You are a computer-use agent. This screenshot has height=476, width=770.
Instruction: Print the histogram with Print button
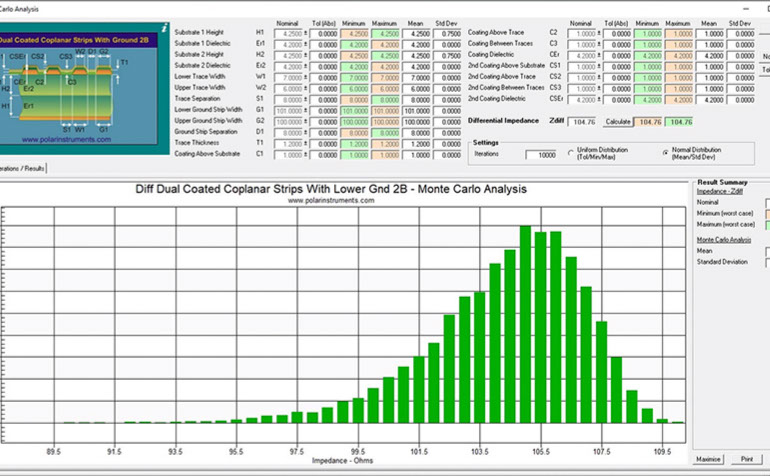[746, 458]
